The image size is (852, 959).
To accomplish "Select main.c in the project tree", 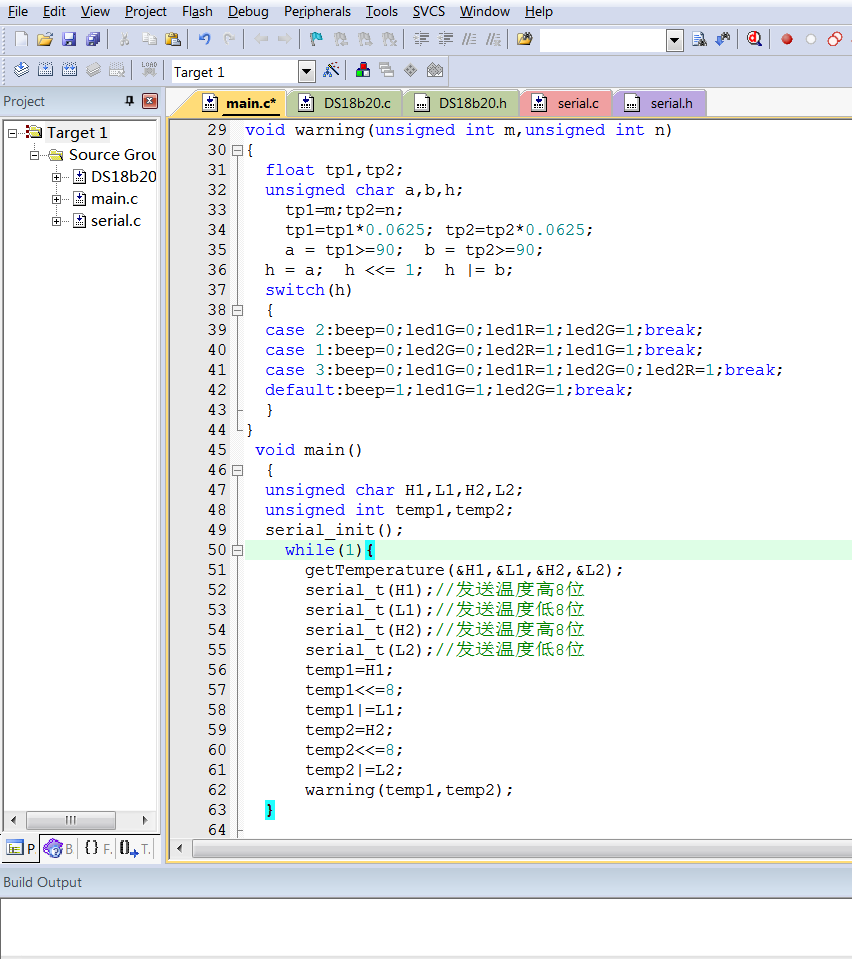I will click(114, 199).
